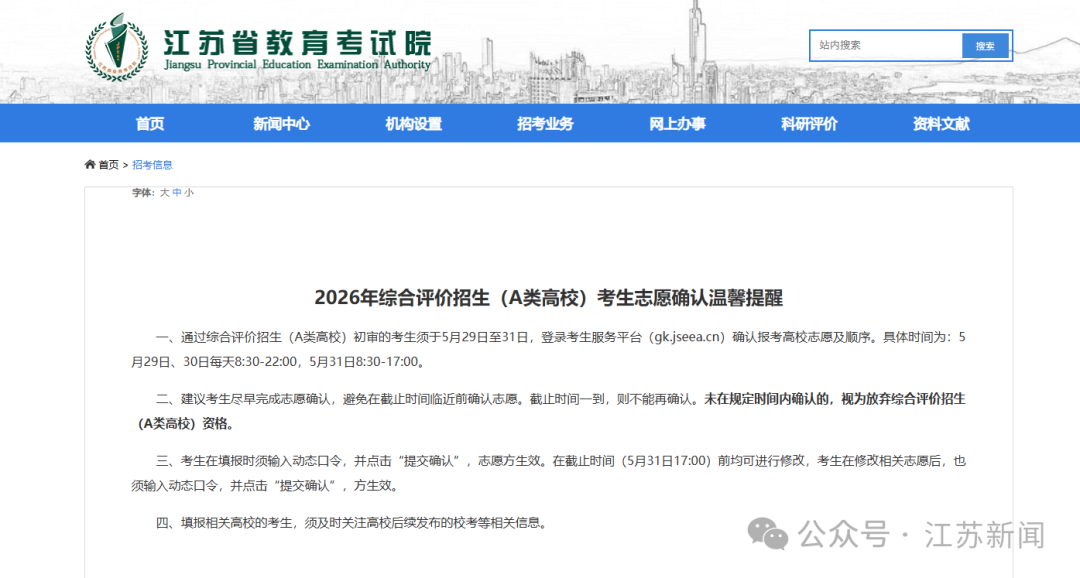Set font size to 大 (large)
The height and width of the screenshot is (578, 1080).
coord(165,193)
